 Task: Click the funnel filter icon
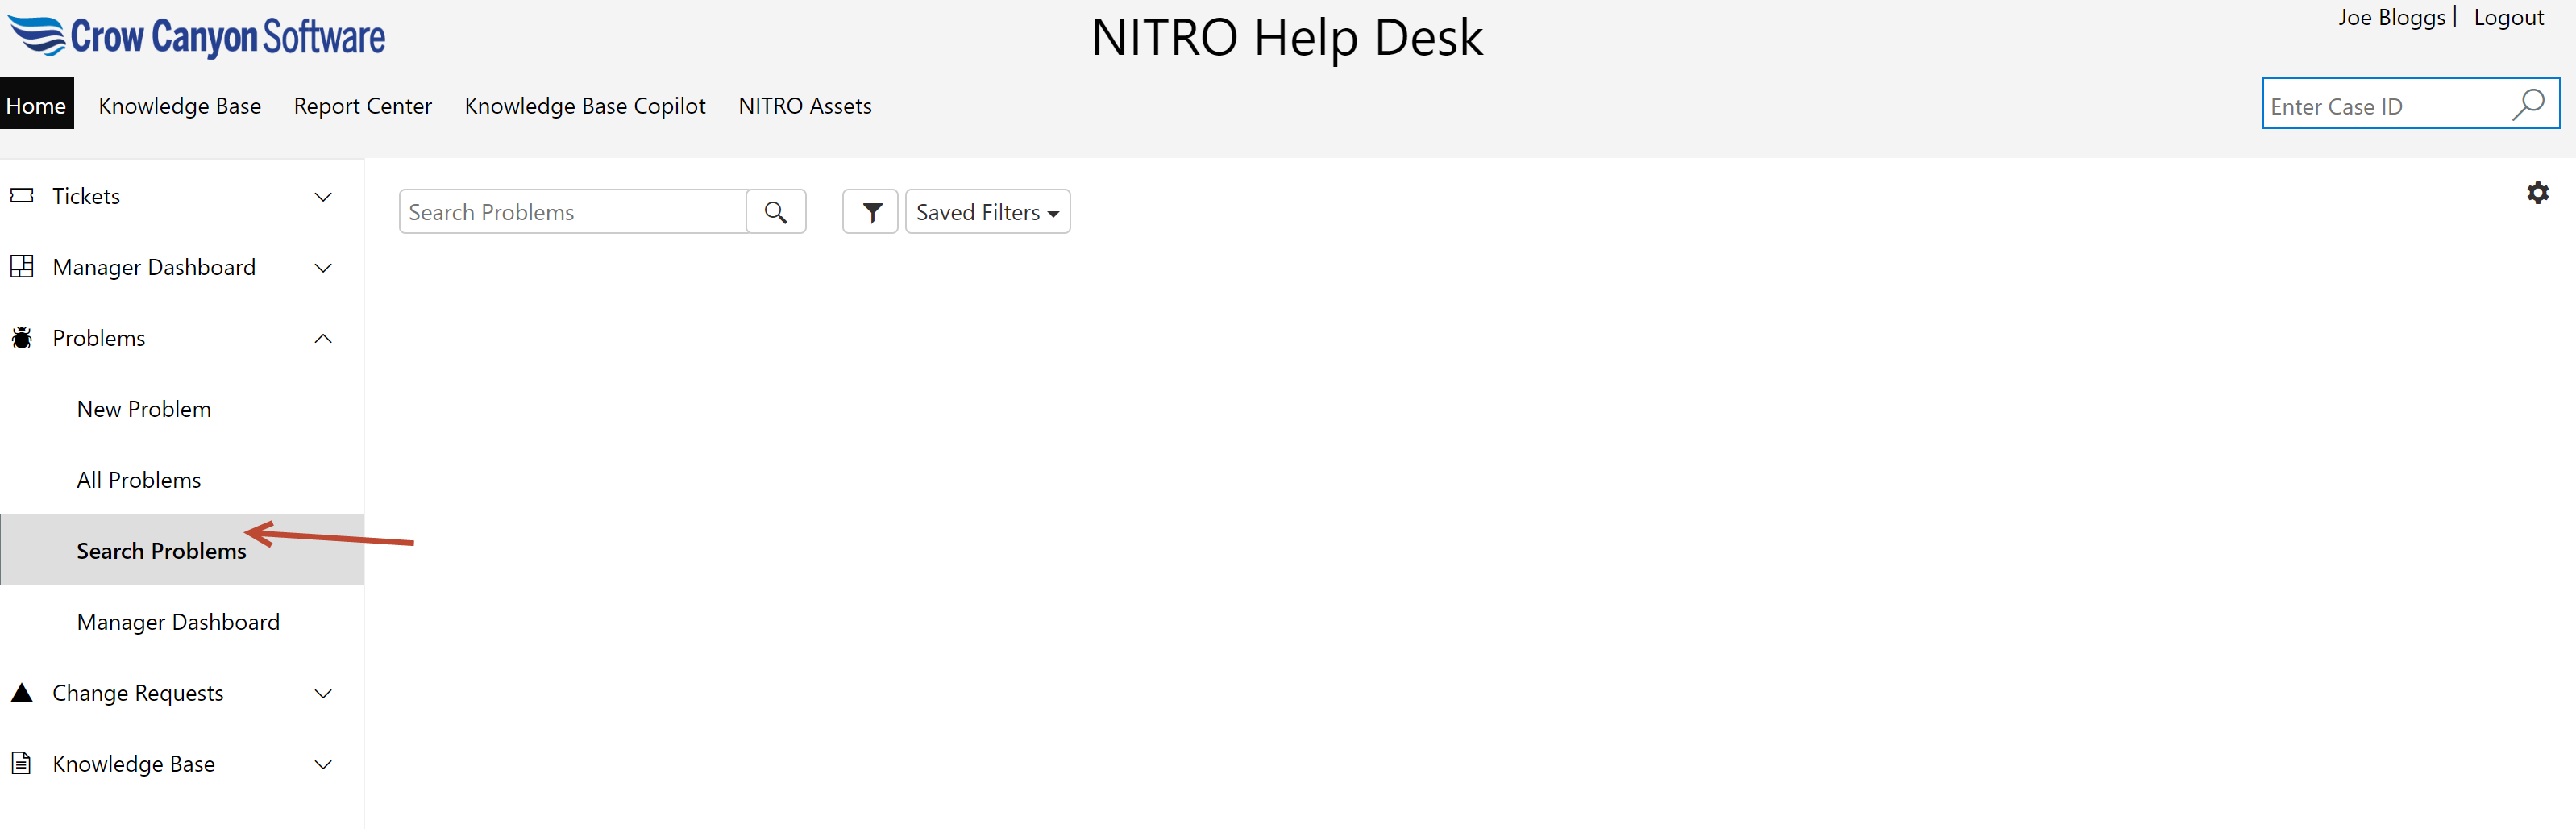870,212
